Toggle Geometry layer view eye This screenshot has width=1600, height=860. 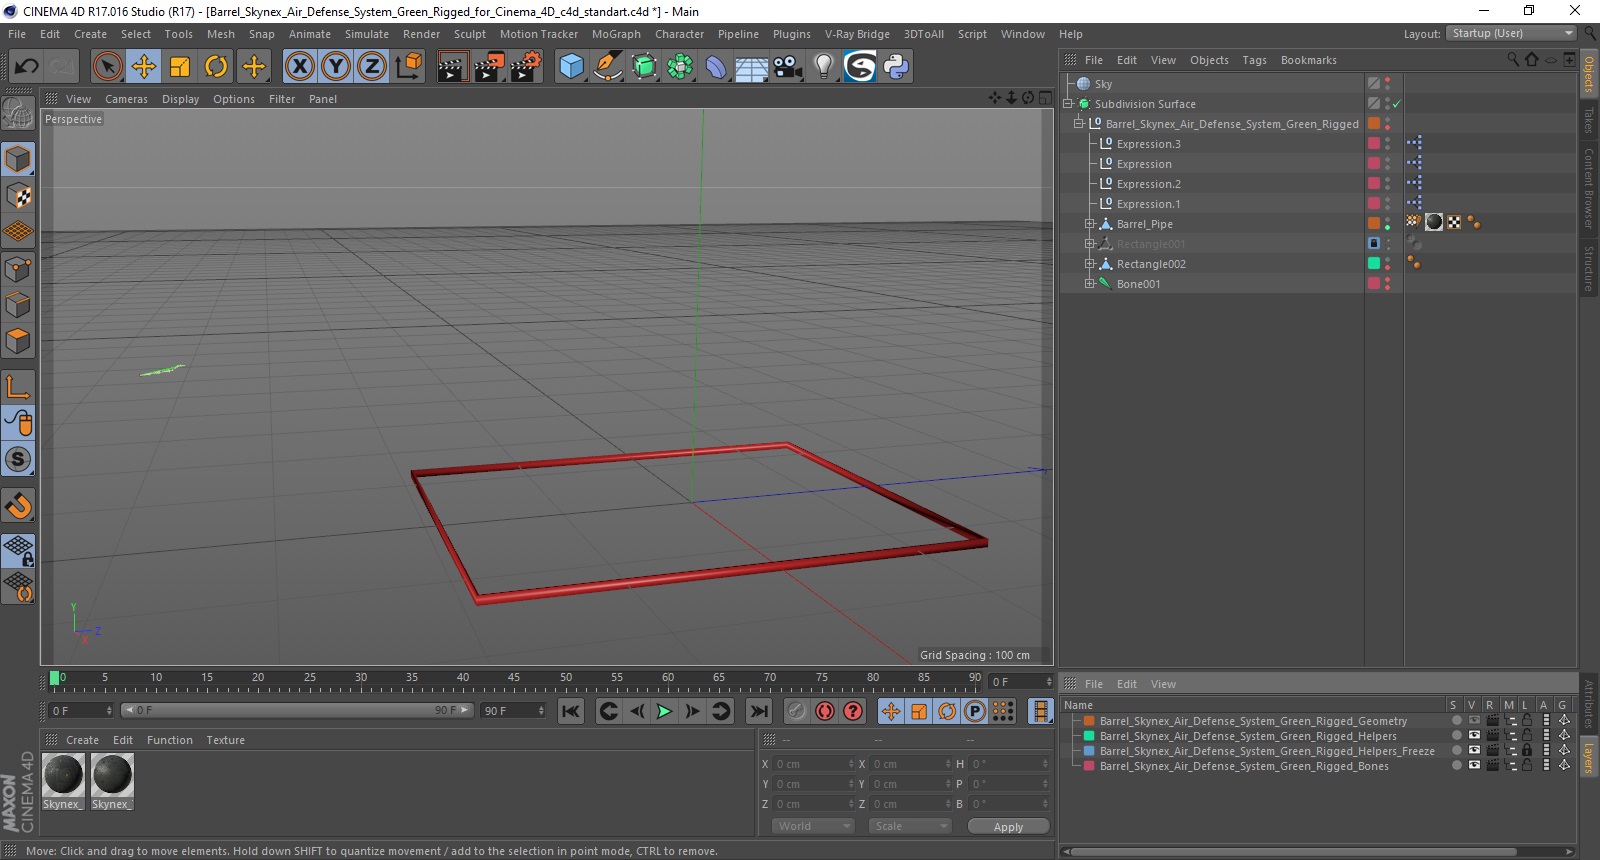click(1474, 721)
